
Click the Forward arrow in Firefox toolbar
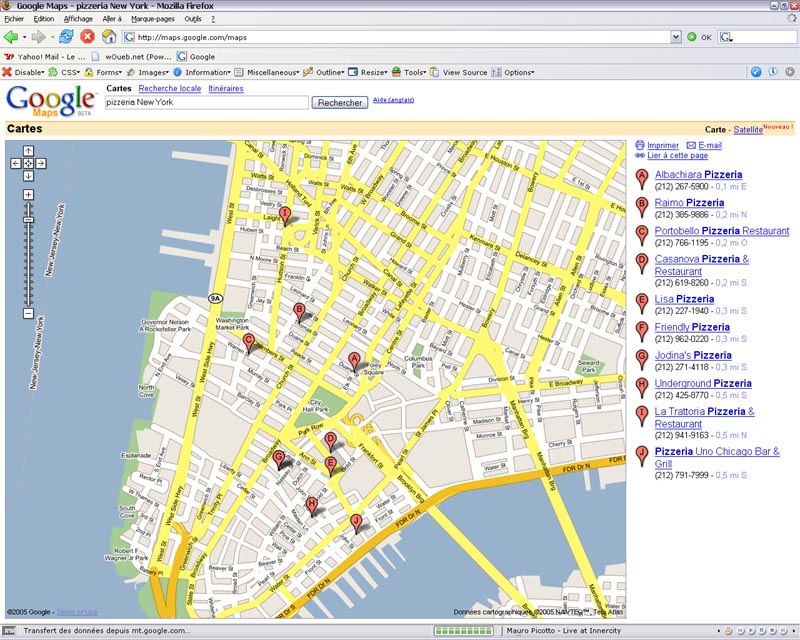tap(38, 37)
